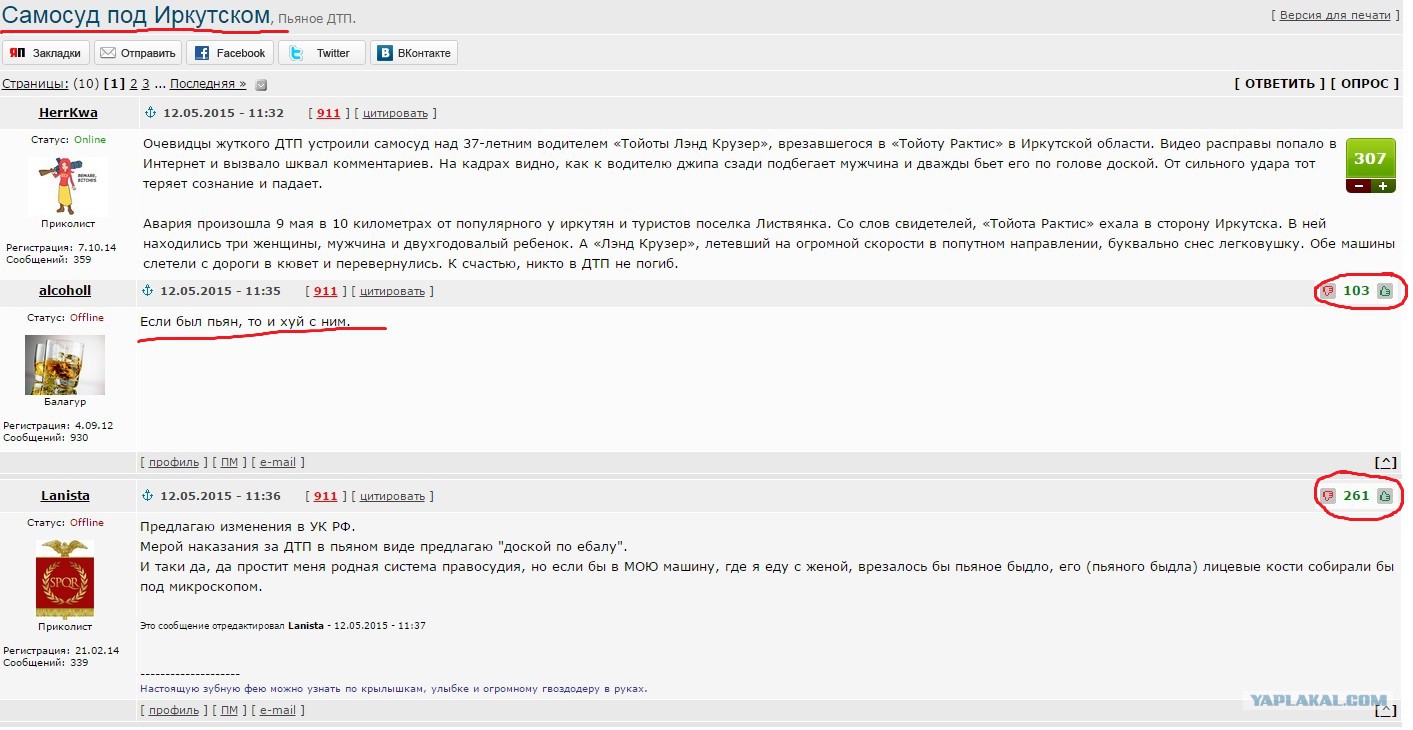Click Lanista's SPQR eagle avatar
Screen dimensions: 1413x730
pyautogui.click(x=65, y=579)
